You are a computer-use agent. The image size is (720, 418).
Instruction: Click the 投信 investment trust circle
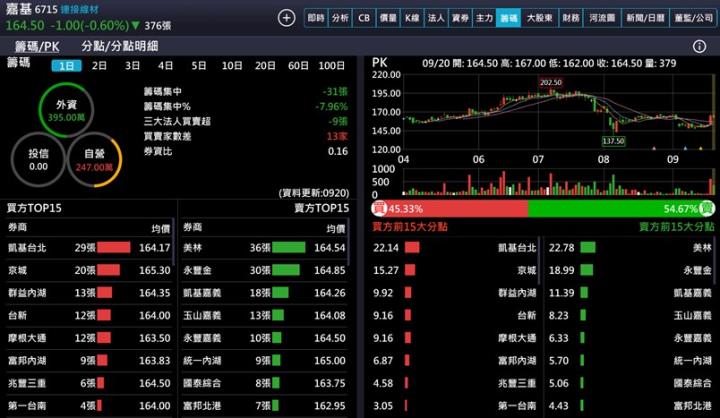coord(38,159)
